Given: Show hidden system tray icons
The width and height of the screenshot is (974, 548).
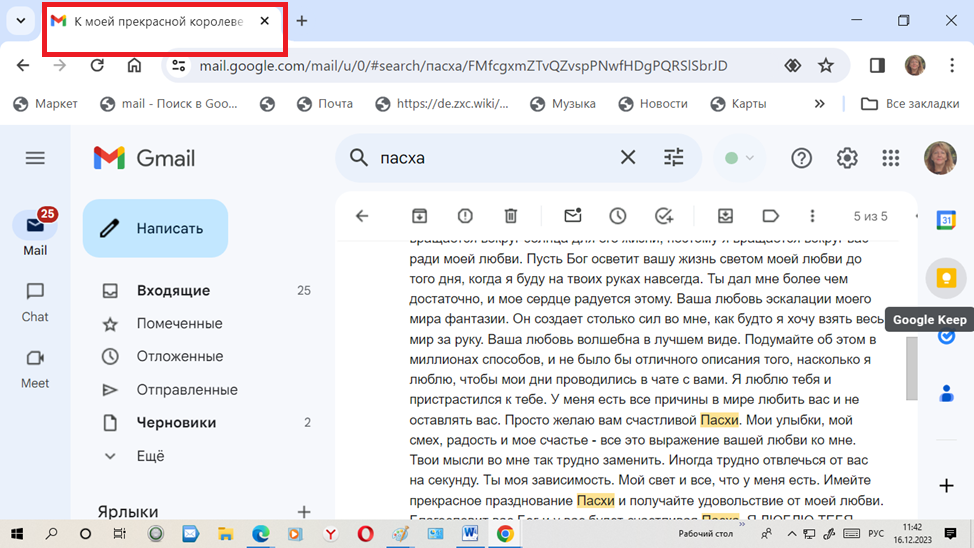Looking at the screenshot, I should click(x=791, y=534).
